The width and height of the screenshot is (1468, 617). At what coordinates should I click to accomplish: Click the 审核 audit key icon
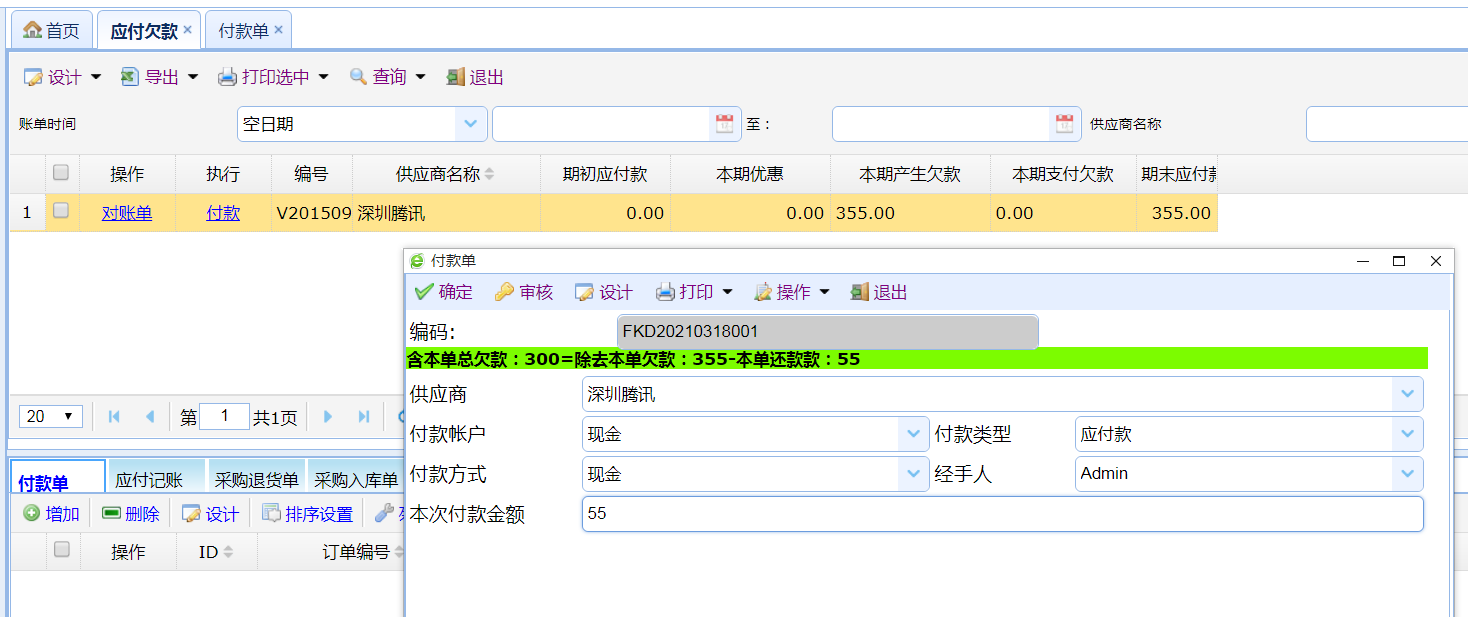pos(504,292)
